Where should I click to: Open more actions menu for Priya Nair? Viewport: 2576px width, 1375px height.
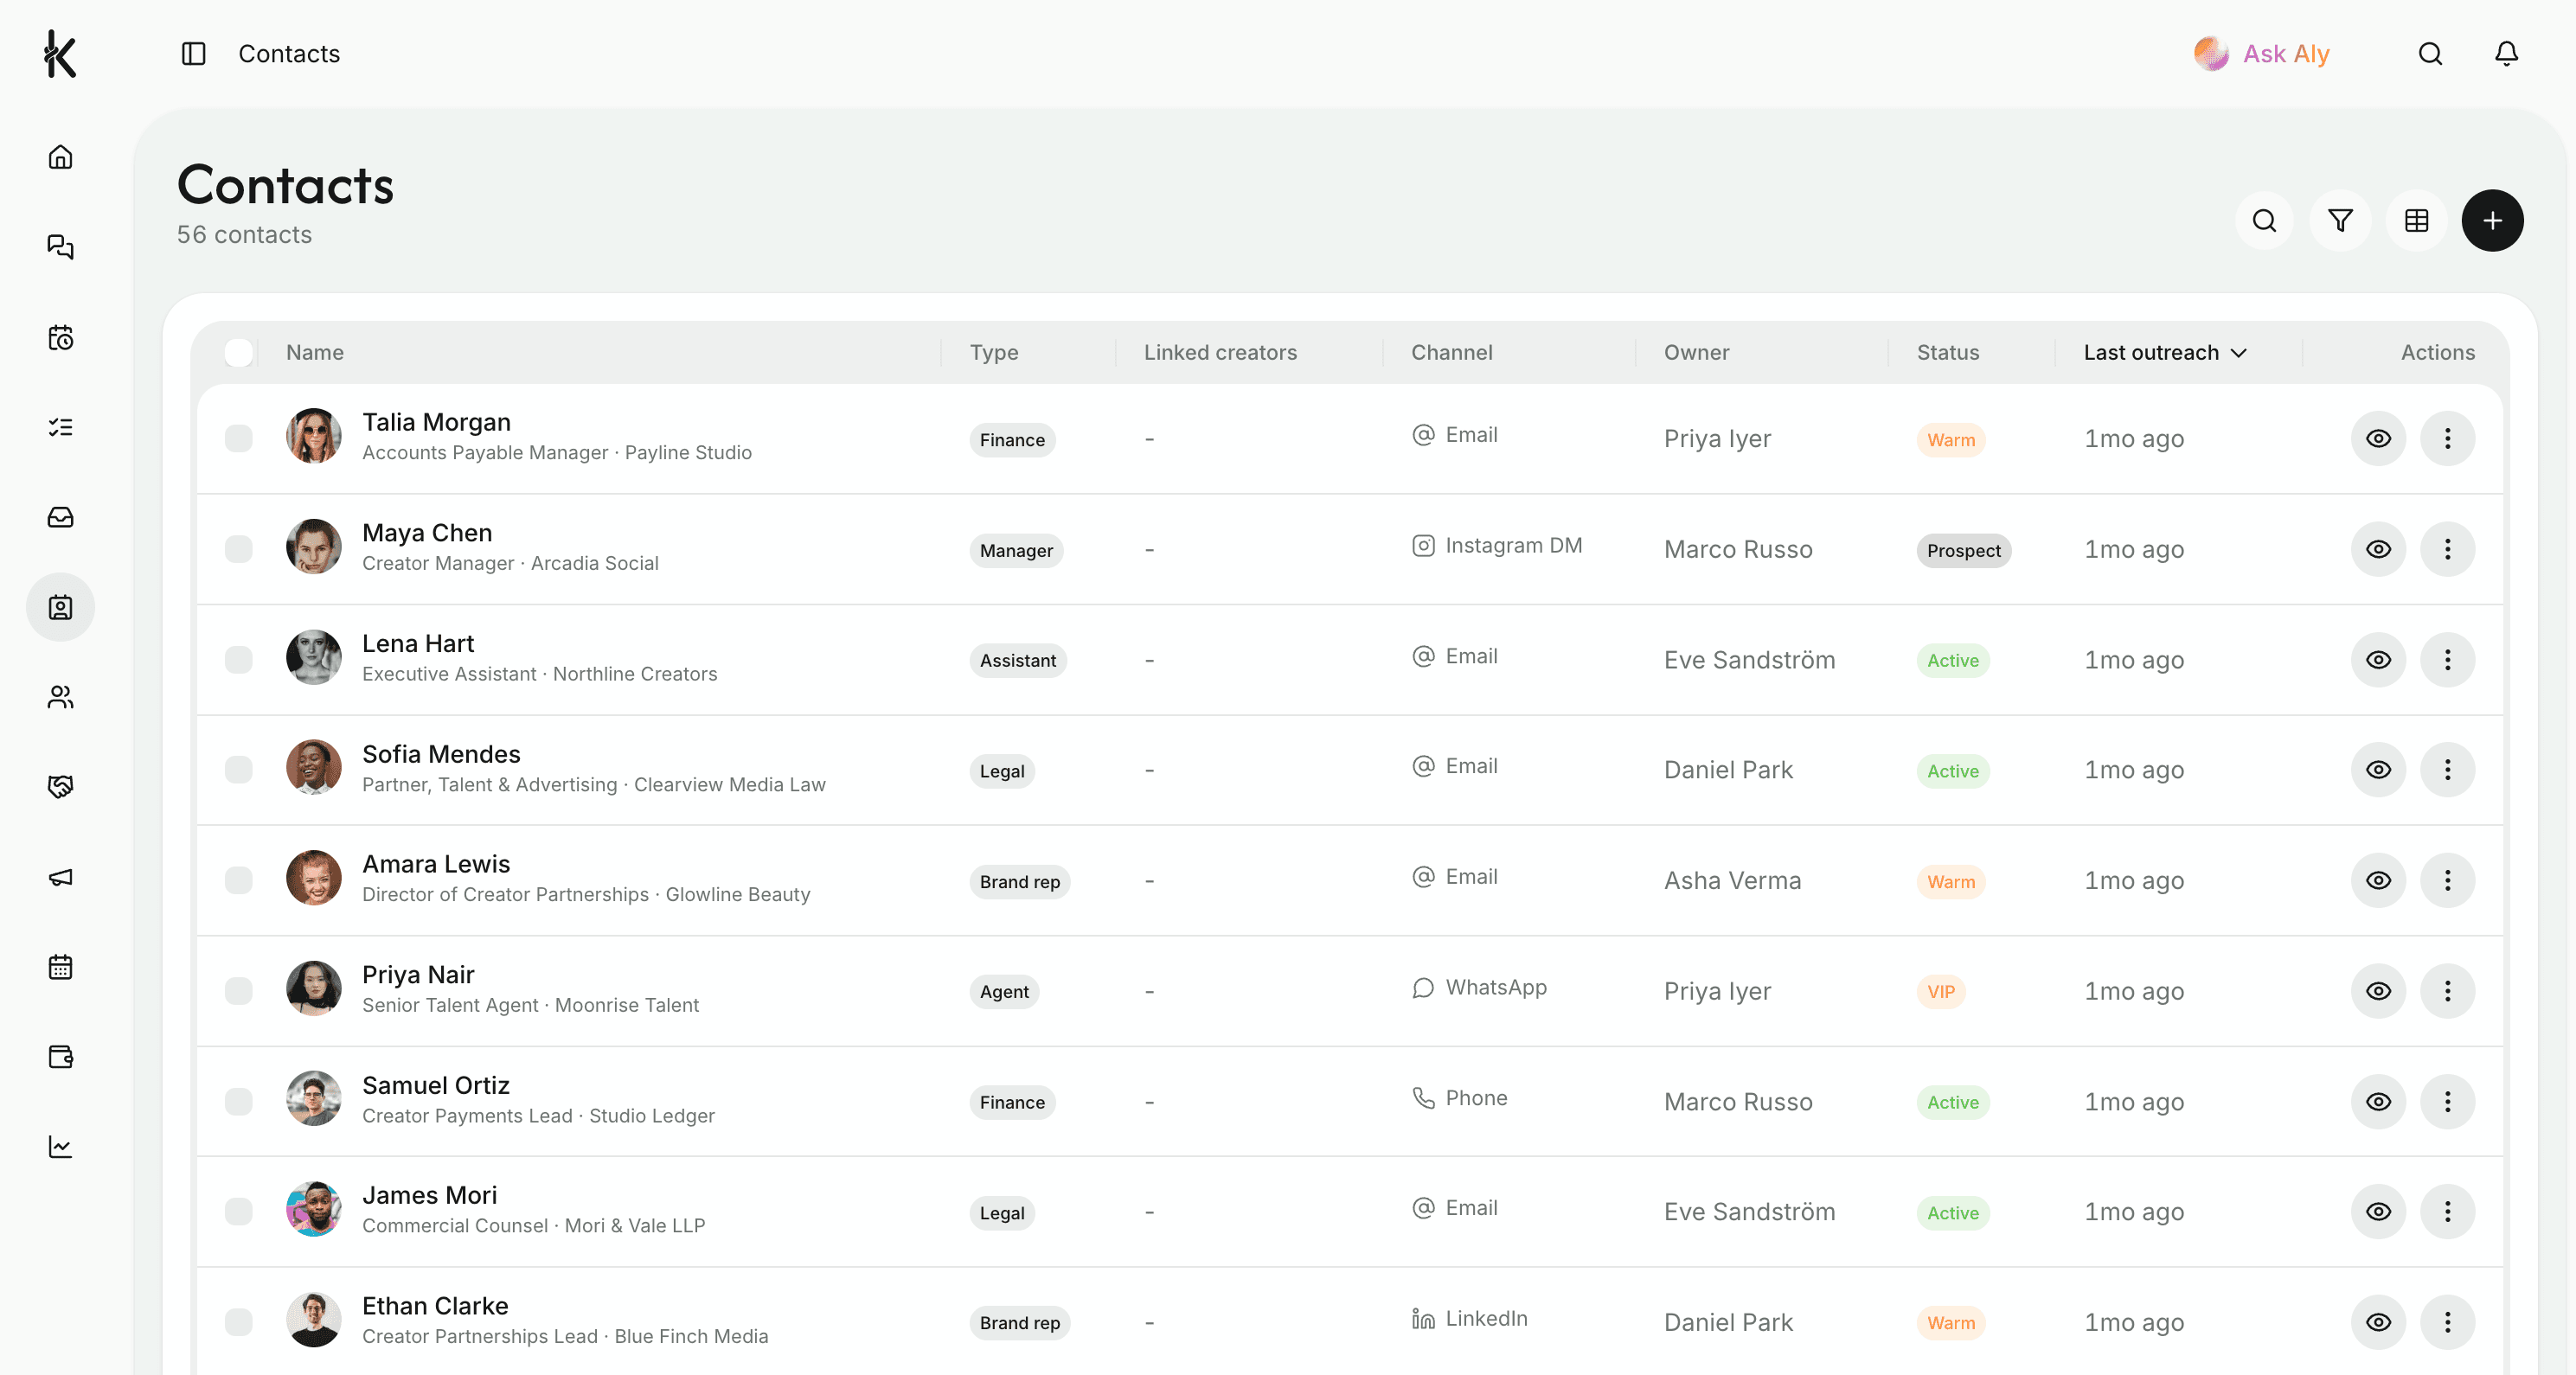click(x=2448, y=991)
